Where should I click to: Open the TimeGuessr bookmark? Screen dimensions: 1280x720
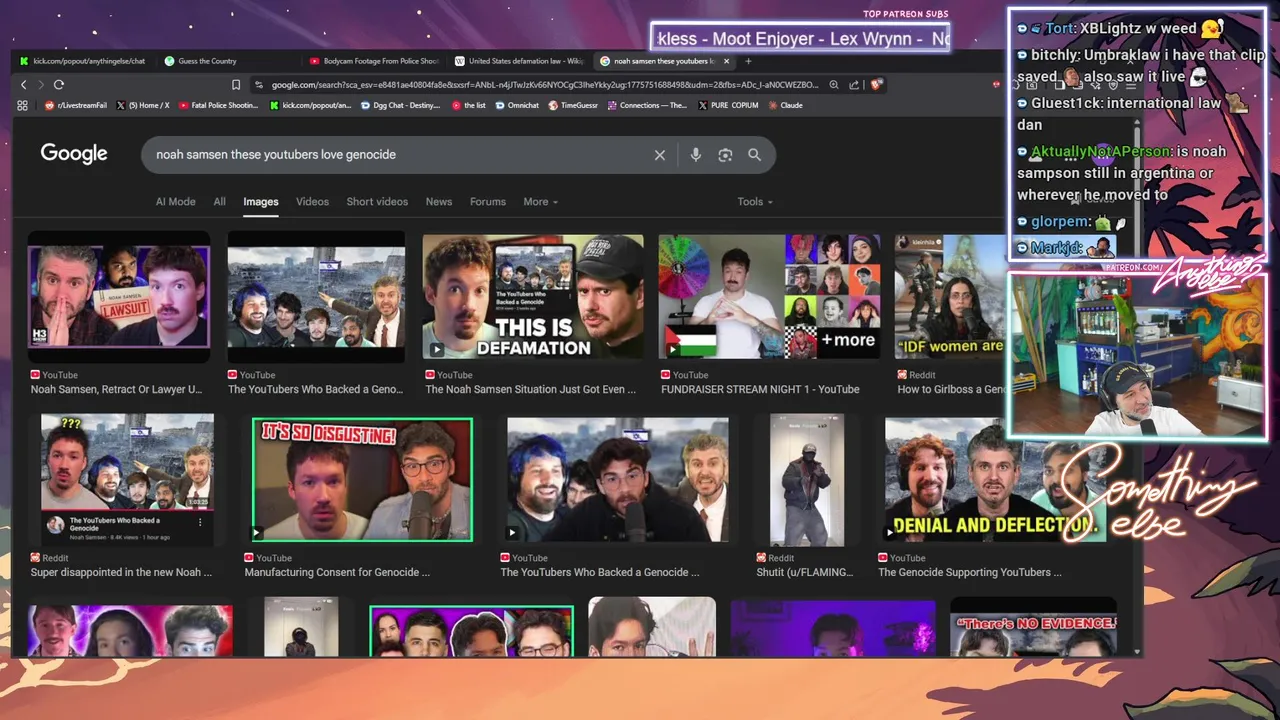(x=572, y=105)
